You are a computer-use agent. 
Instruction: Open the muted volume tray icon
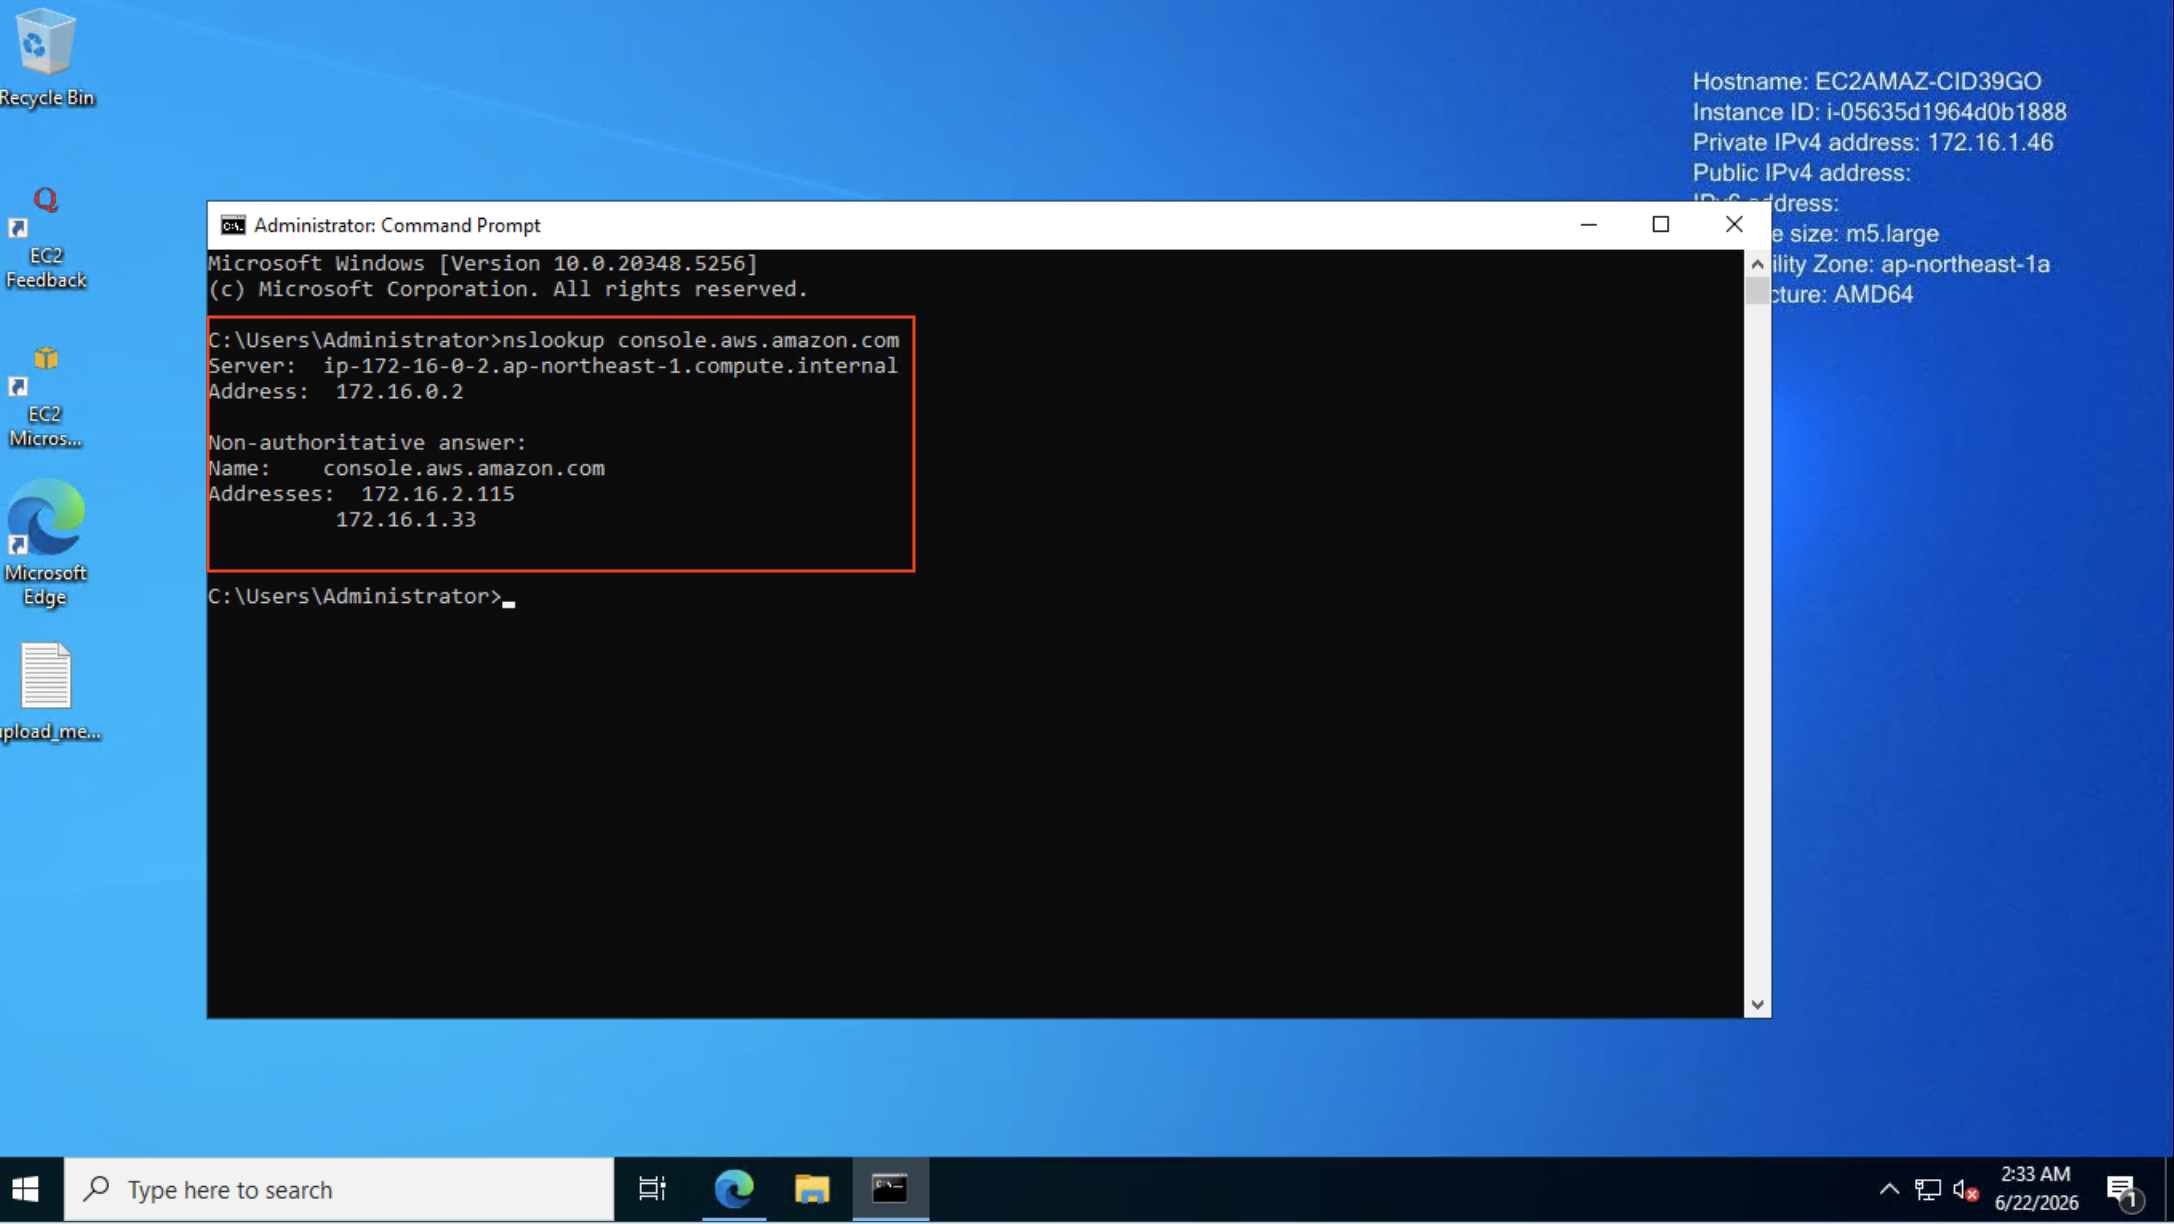(1965, 1190)
